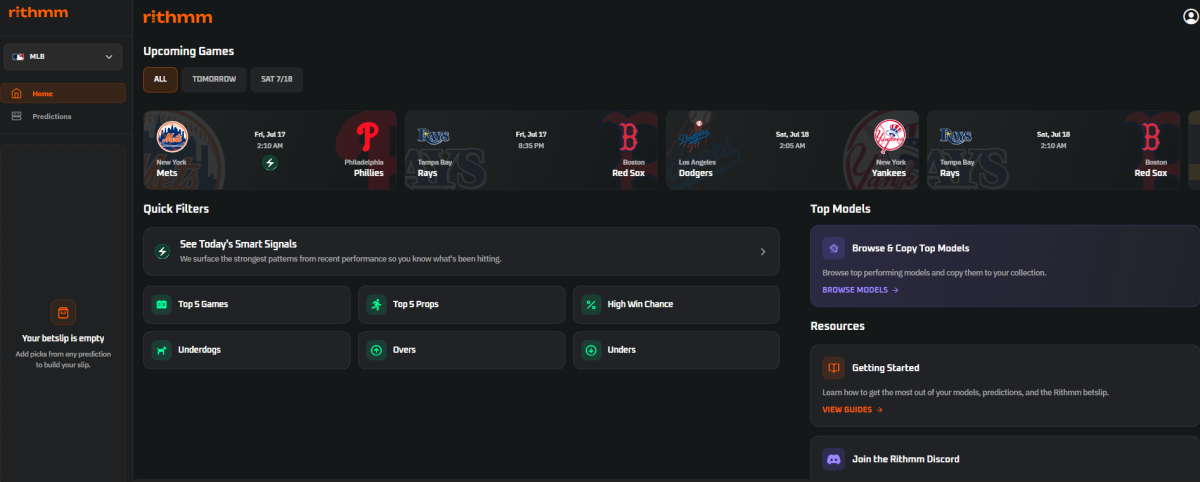
Task: Click the Top Models heading
Action: point(840,209)
